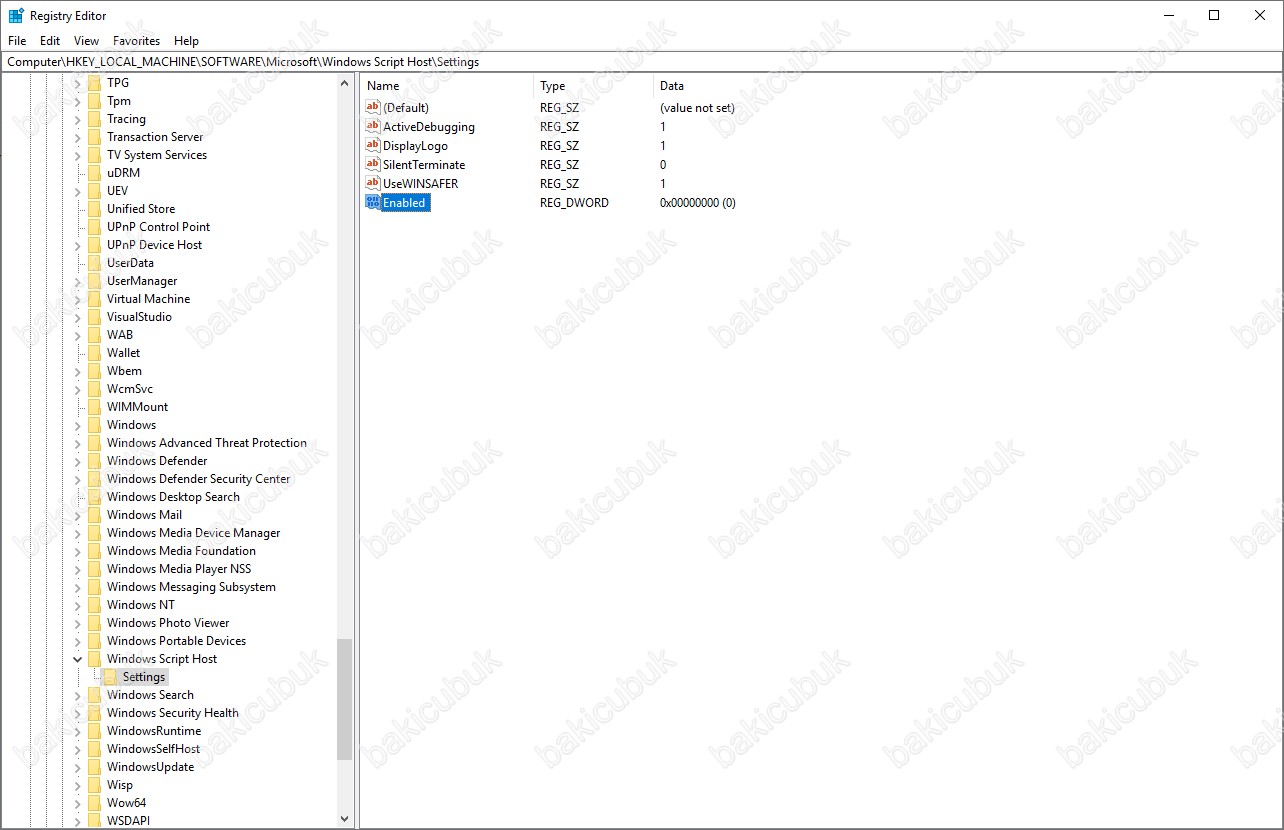The width and height of the screenshot is (1284, 830).
Task: Click the string icon beside (Default) value
Action: coord(373,108)
